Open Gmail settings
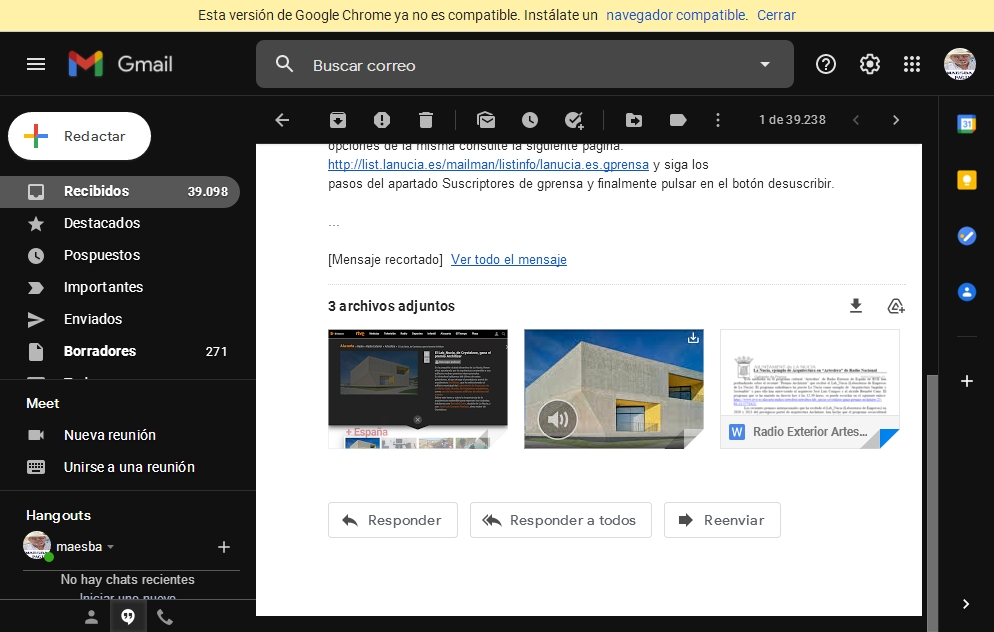Screen dimensions: 994x632 [x=869, y=64]
